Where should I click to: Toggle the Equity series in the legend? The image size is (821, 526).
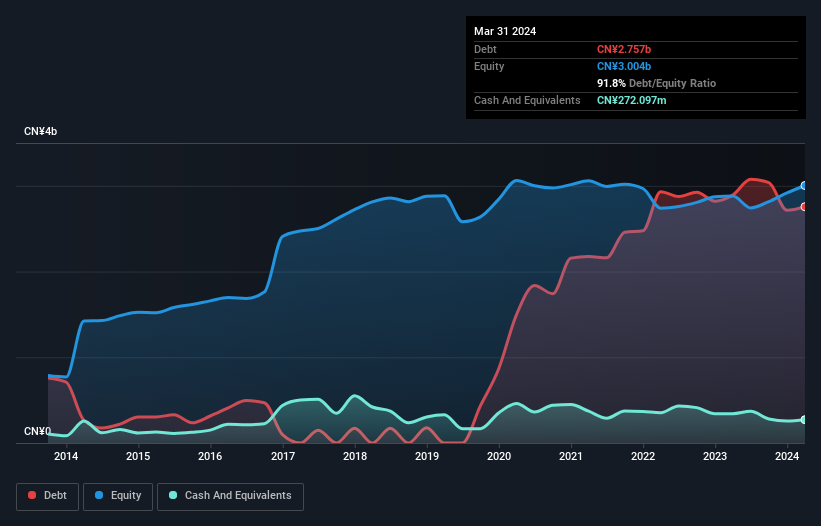pos(119,496)
